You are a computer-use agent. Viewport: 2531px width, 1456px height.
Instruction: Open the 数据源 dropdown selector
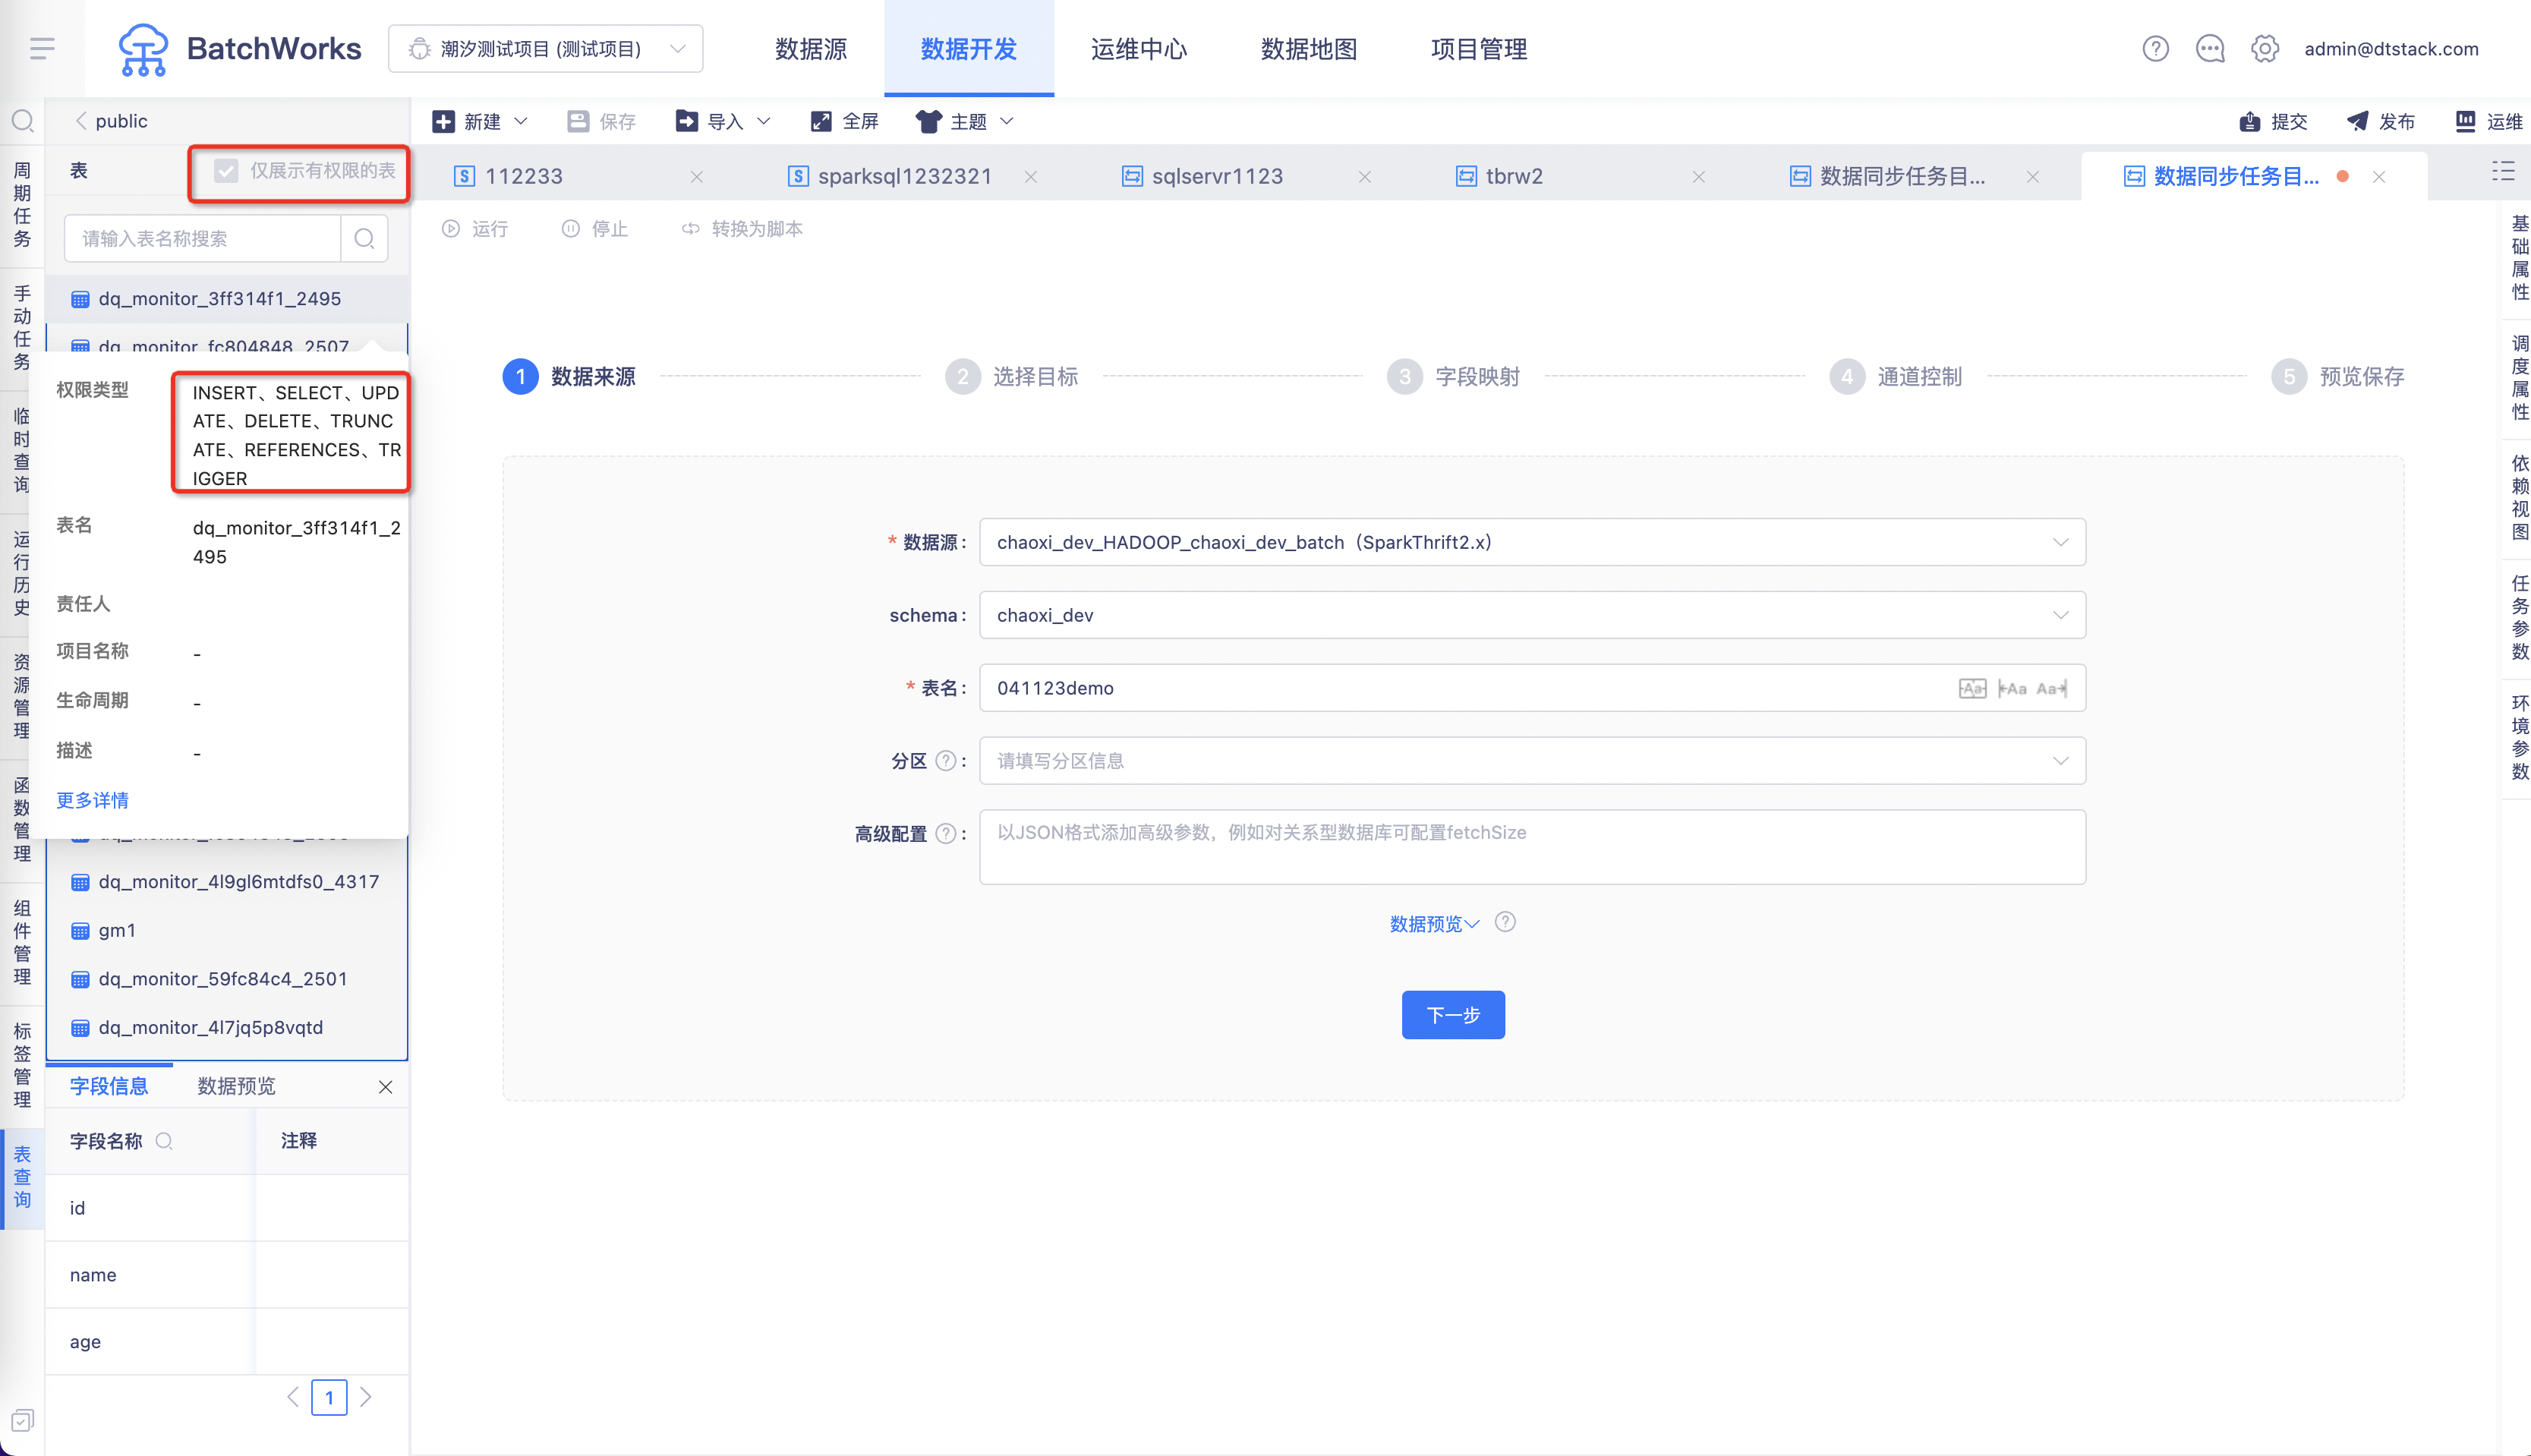1532,542
